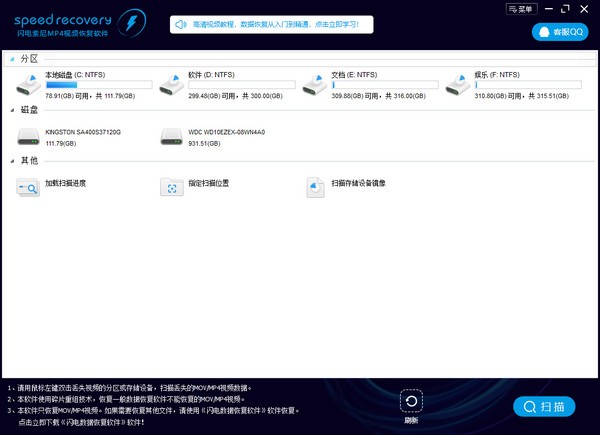Collapse the 分区 partitions section
Image resolution: width=600 pixels, height=435 pixels.
(12, 60)
